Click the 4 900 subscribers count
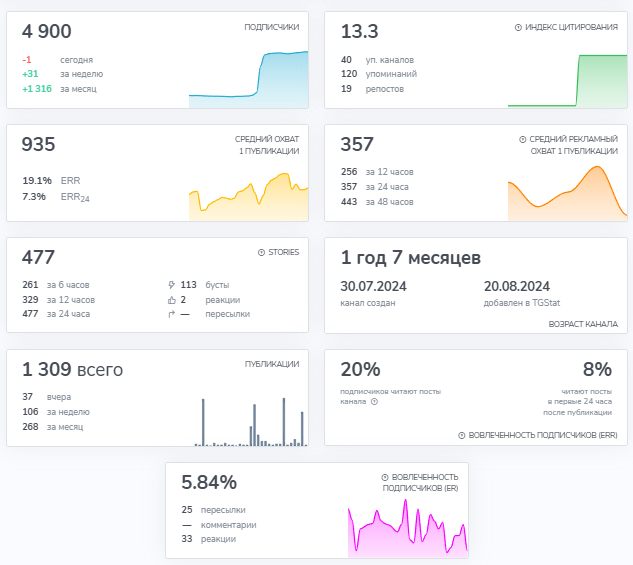The width and height of the screenshot is (633, 565). pos(47,31)
